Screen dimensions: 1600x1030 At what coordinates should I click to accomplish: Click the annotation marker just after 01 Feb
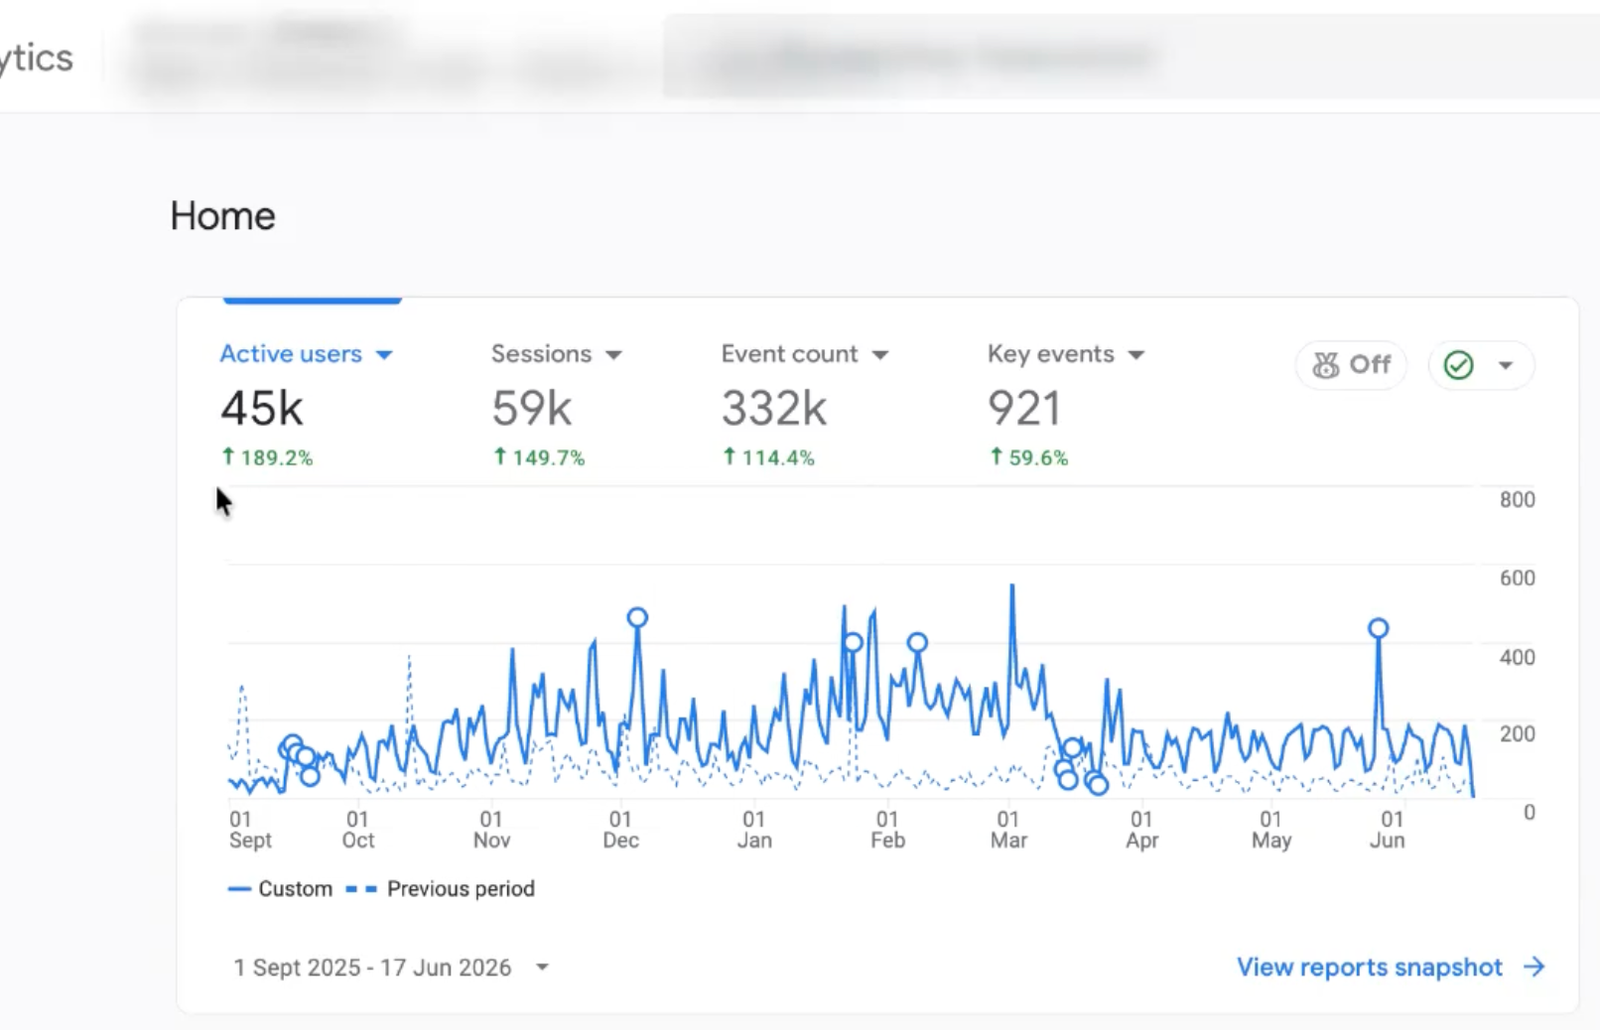tap(917, 642)
